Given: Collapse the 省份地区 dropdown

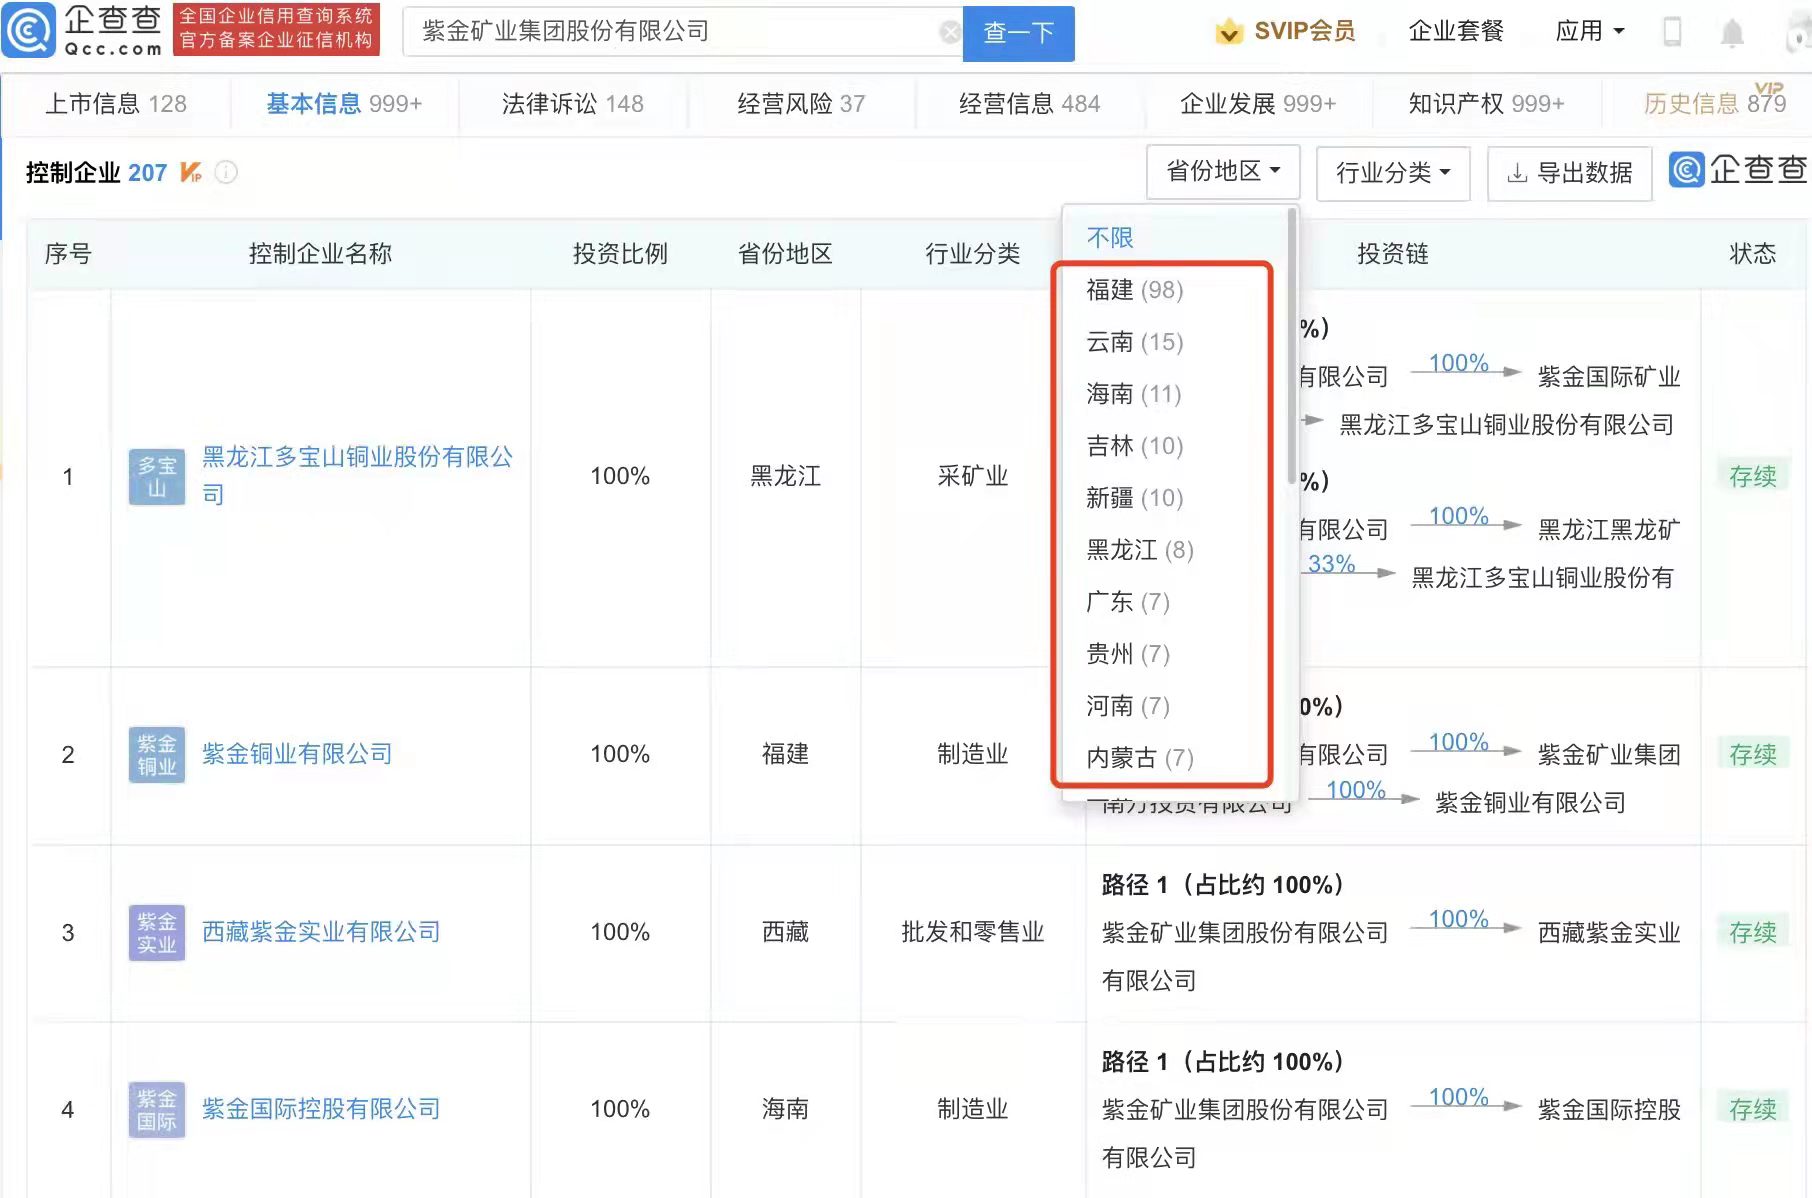Looking at the screenshot, I should point(1223,172).
